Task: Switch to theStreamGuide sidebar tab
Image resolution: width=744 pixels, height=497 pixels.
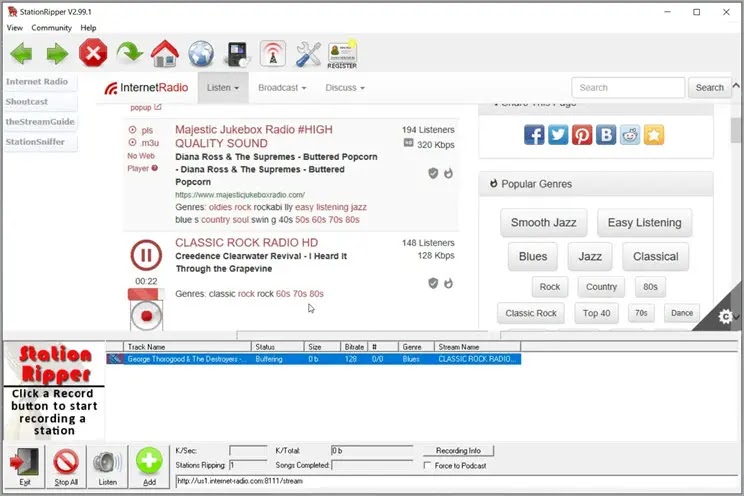Action: point(41,122)
